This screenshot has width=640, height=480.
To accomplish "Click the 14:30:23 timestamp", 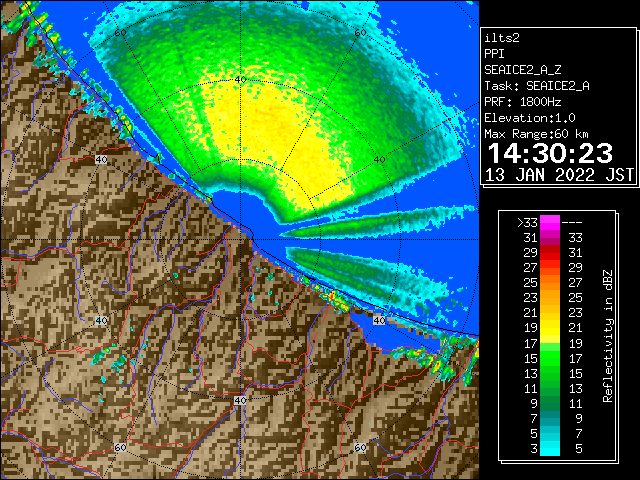I will coord(550,153).
